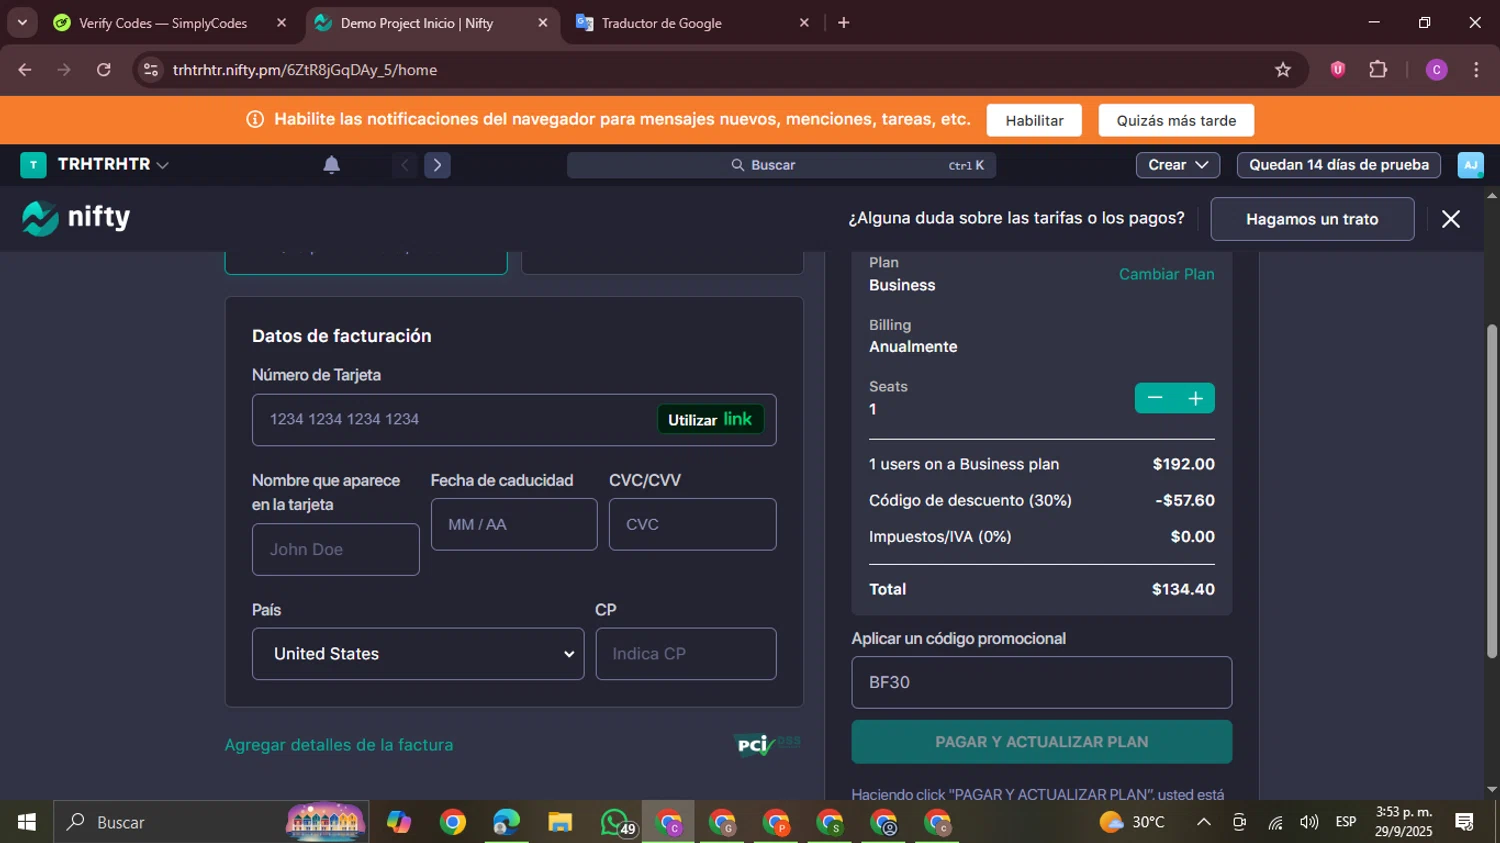1500x843 pixels.
Task: Open WhatsApp from the taskbar
Action: [616, 822]
